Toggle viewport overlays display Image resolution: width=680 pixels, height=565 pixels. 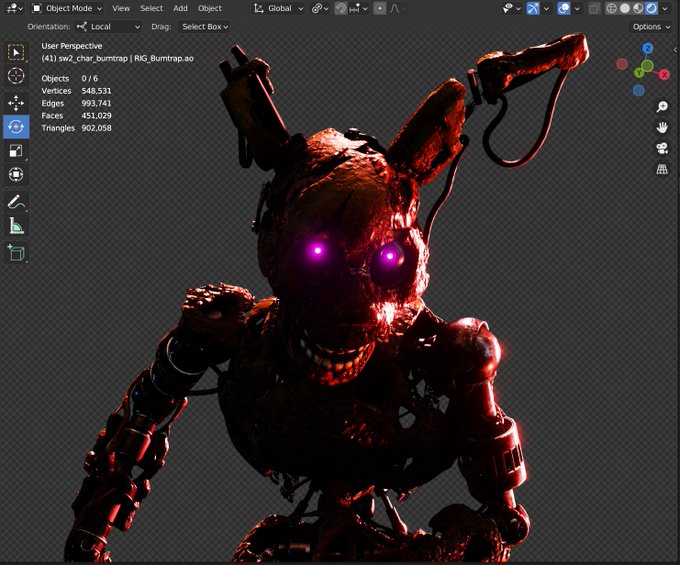(x=564, y=8)
